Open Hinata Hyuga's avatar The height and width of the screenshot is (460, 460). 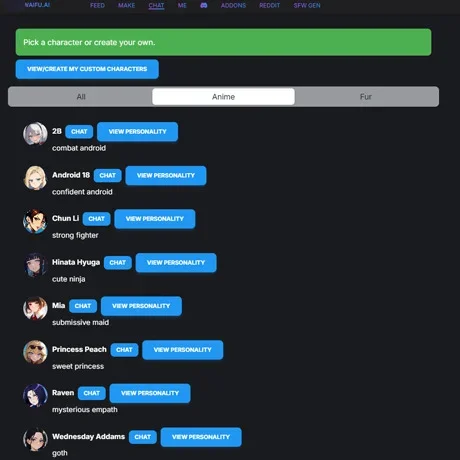[x=35, y=265]
